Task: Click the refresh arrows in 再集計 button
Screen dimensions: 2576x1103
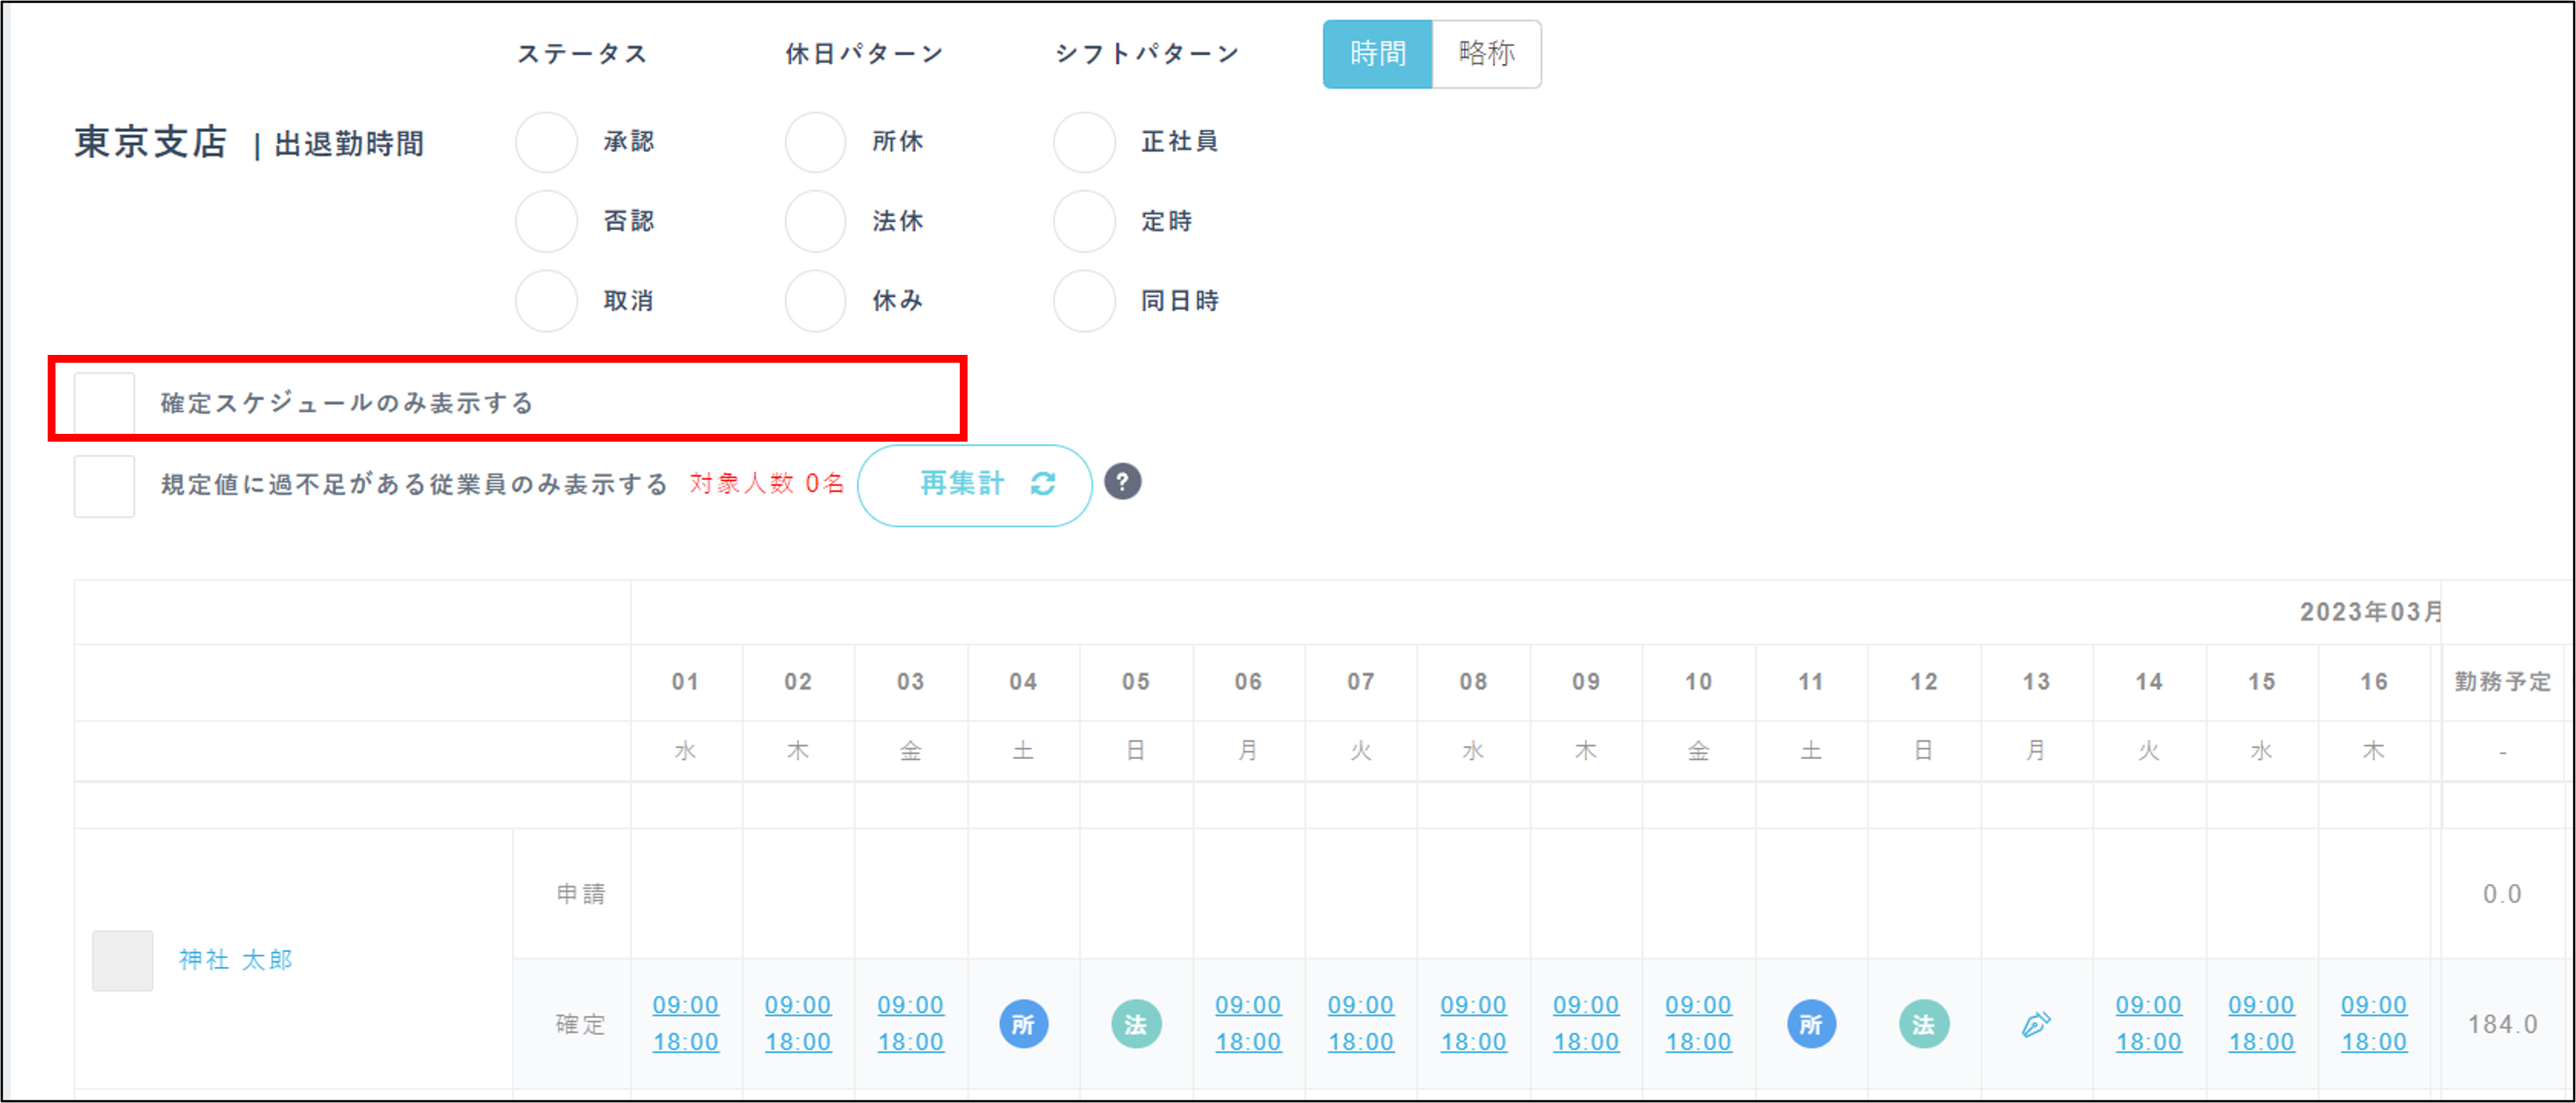Action: 1043,484
